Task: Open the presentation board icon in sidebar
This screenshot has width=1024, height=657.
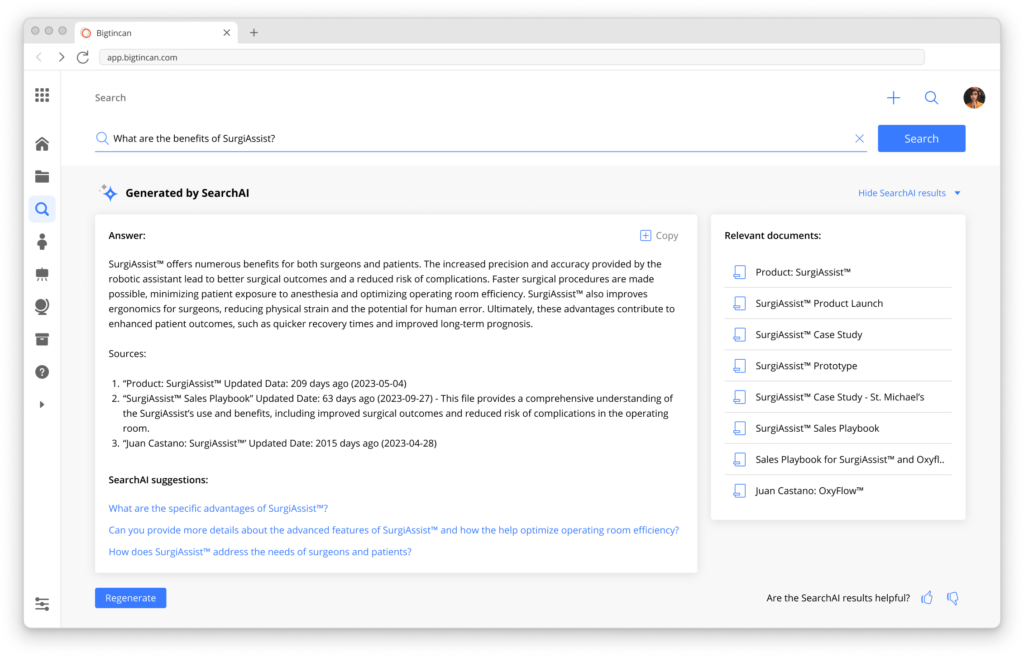Action: tap(42, 274)
